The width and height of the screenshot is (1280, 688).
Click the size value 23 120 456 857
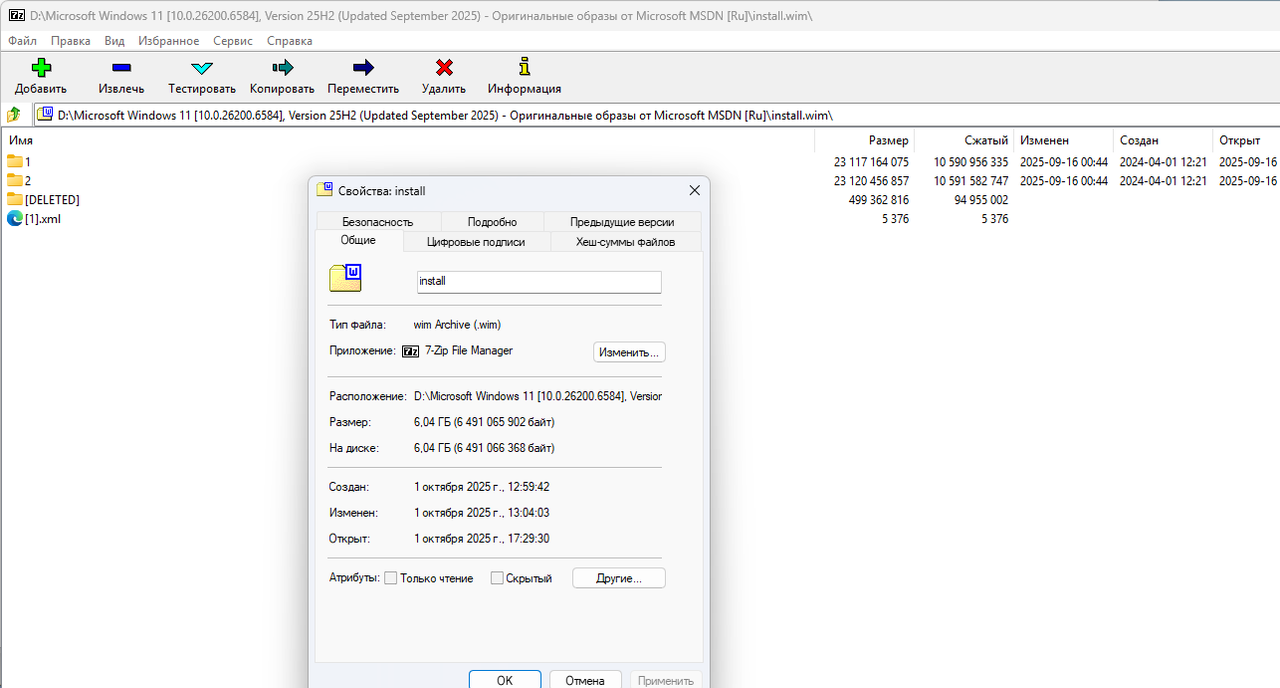pos(871,180)
